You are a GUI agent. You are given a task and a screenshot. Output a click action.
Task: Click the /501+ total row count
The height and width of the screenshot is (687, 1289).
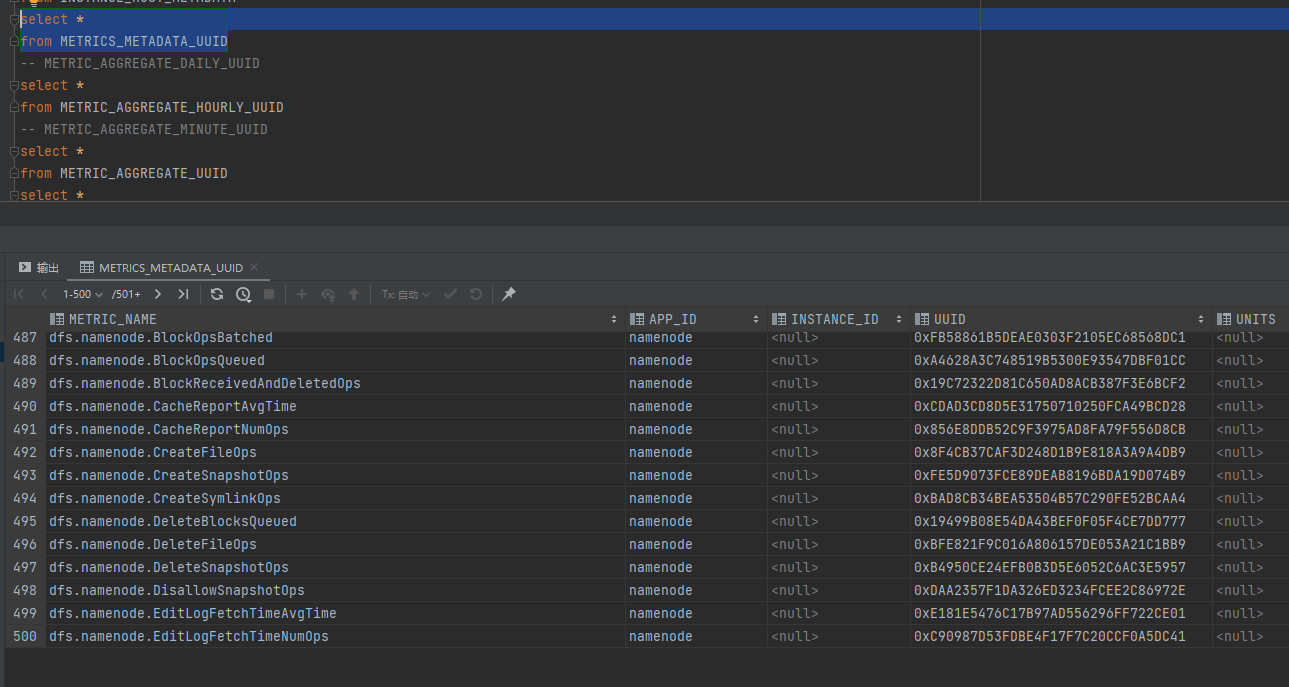(126, 294)
